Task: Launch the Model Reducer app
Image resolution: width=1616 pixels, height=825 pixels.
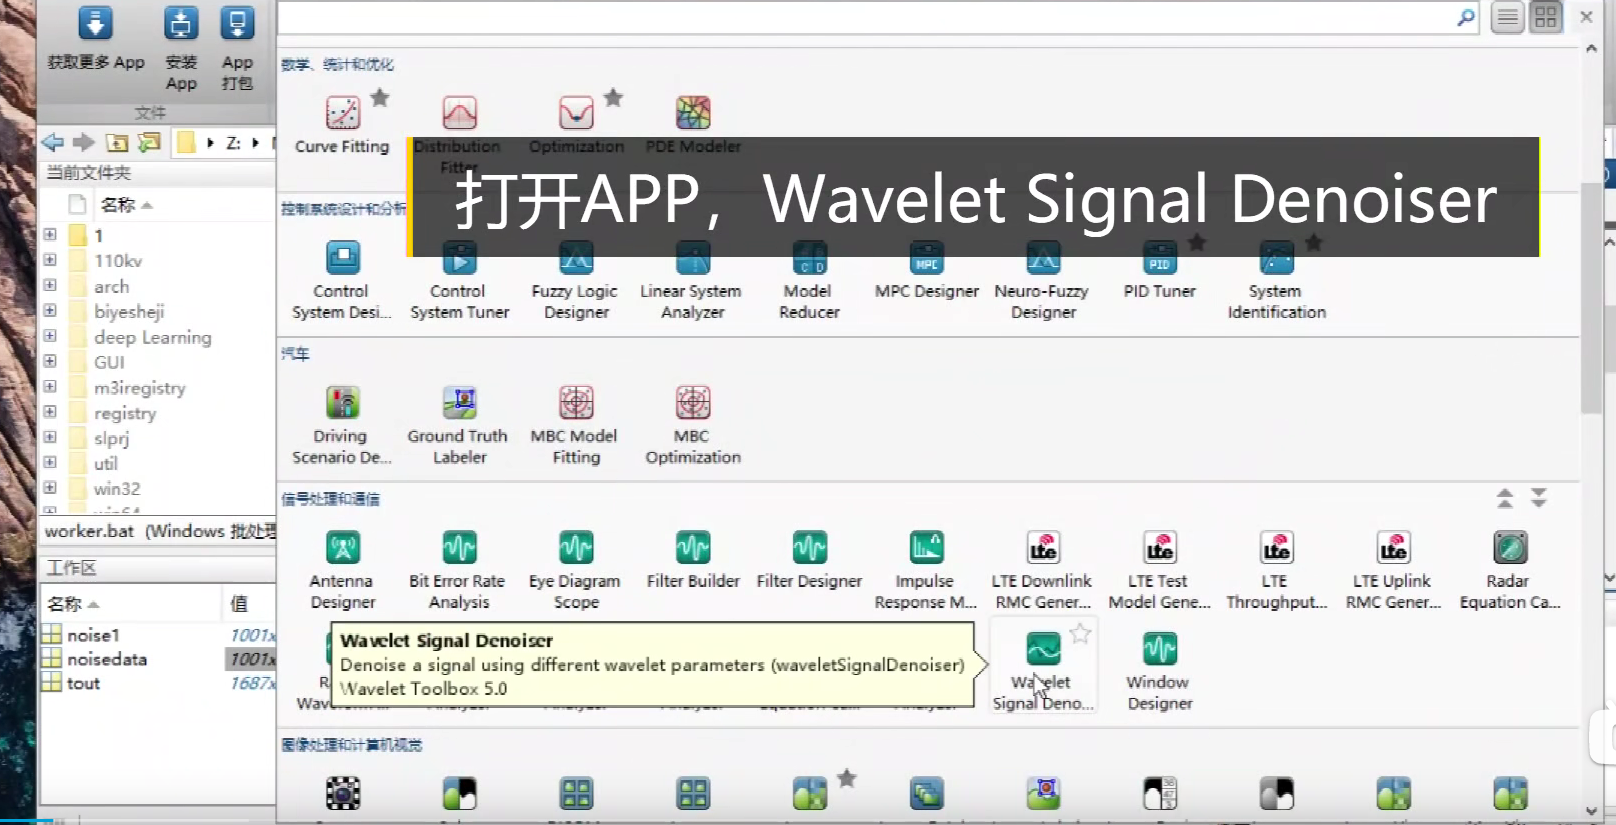Action: coord(809,280)
